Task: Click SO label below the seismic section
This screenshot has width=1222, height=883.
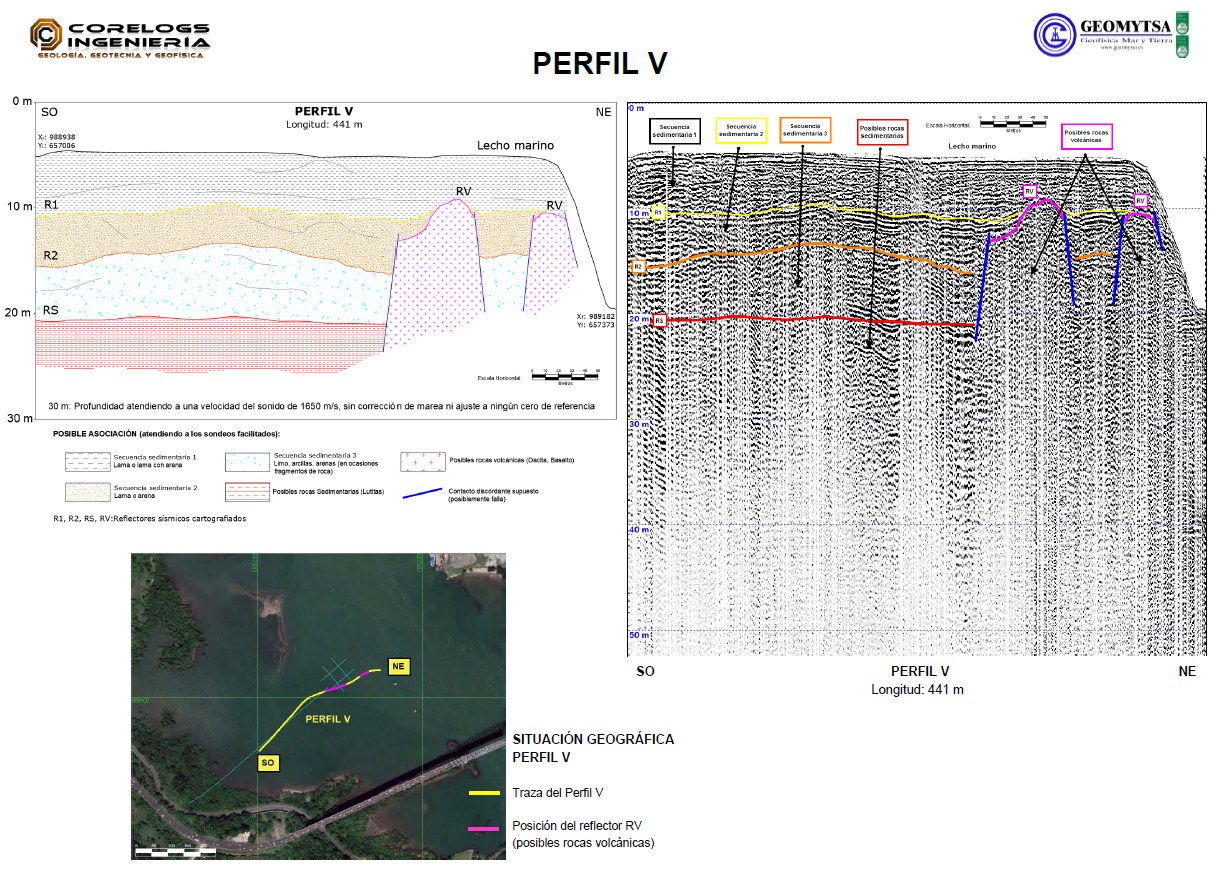Action: point(646,672)
